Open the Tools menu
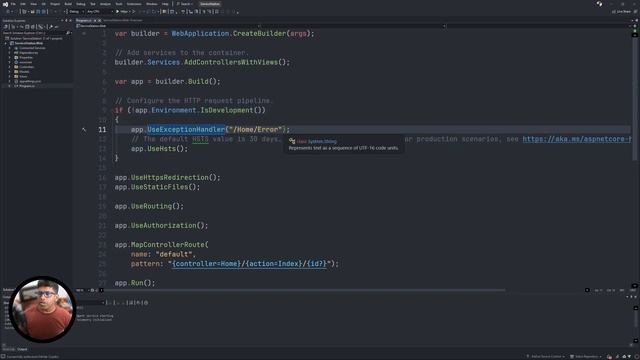Screen dimensions: 640x360 pos(119,4)
